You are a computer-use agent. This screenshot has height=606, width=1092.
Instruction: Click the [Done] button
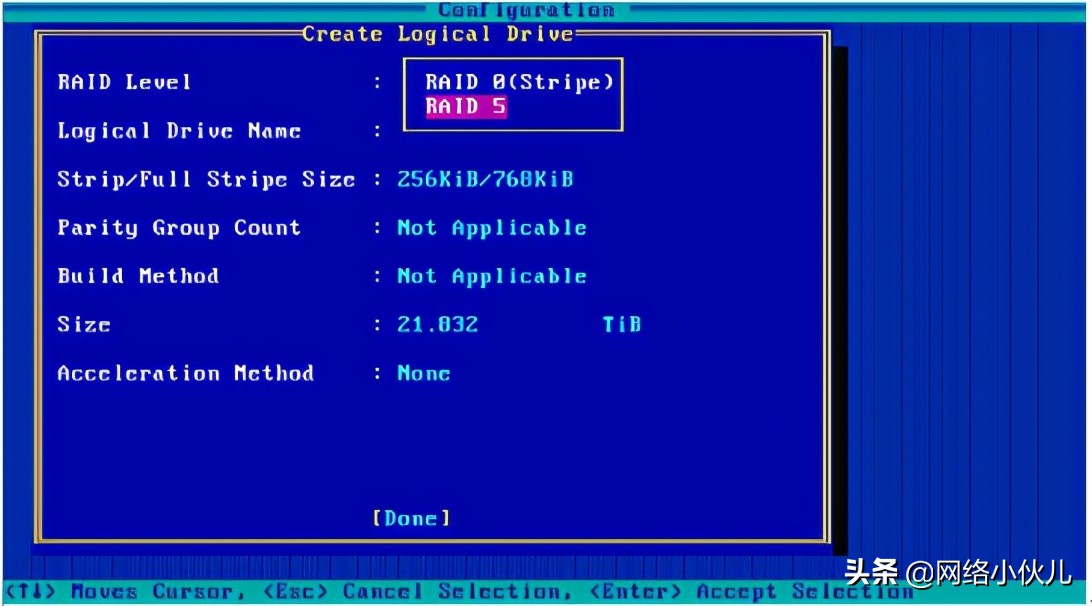tap(412, 518)
